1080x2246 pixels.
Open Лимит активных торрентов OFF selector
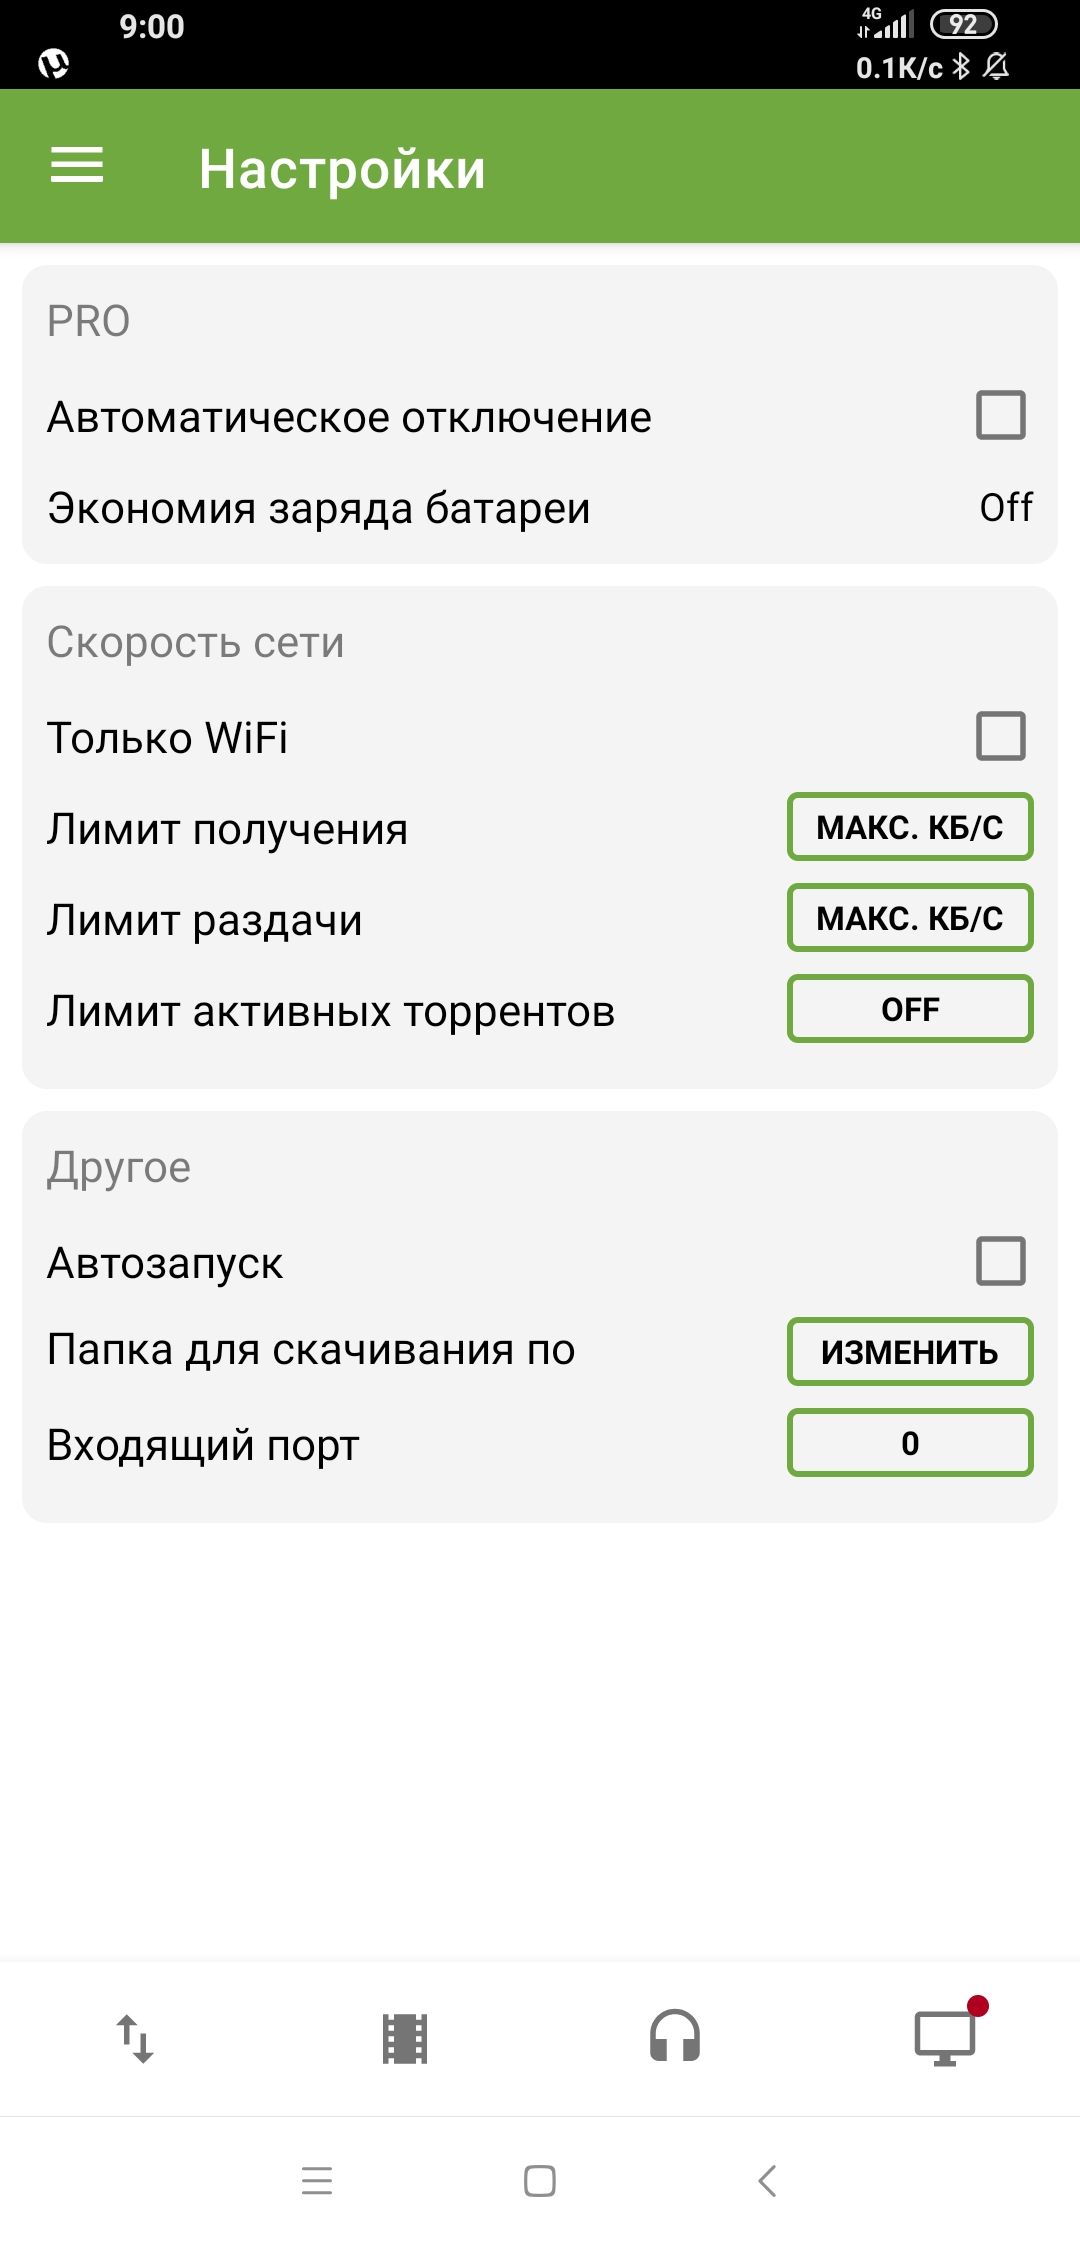coord(910,1009)
